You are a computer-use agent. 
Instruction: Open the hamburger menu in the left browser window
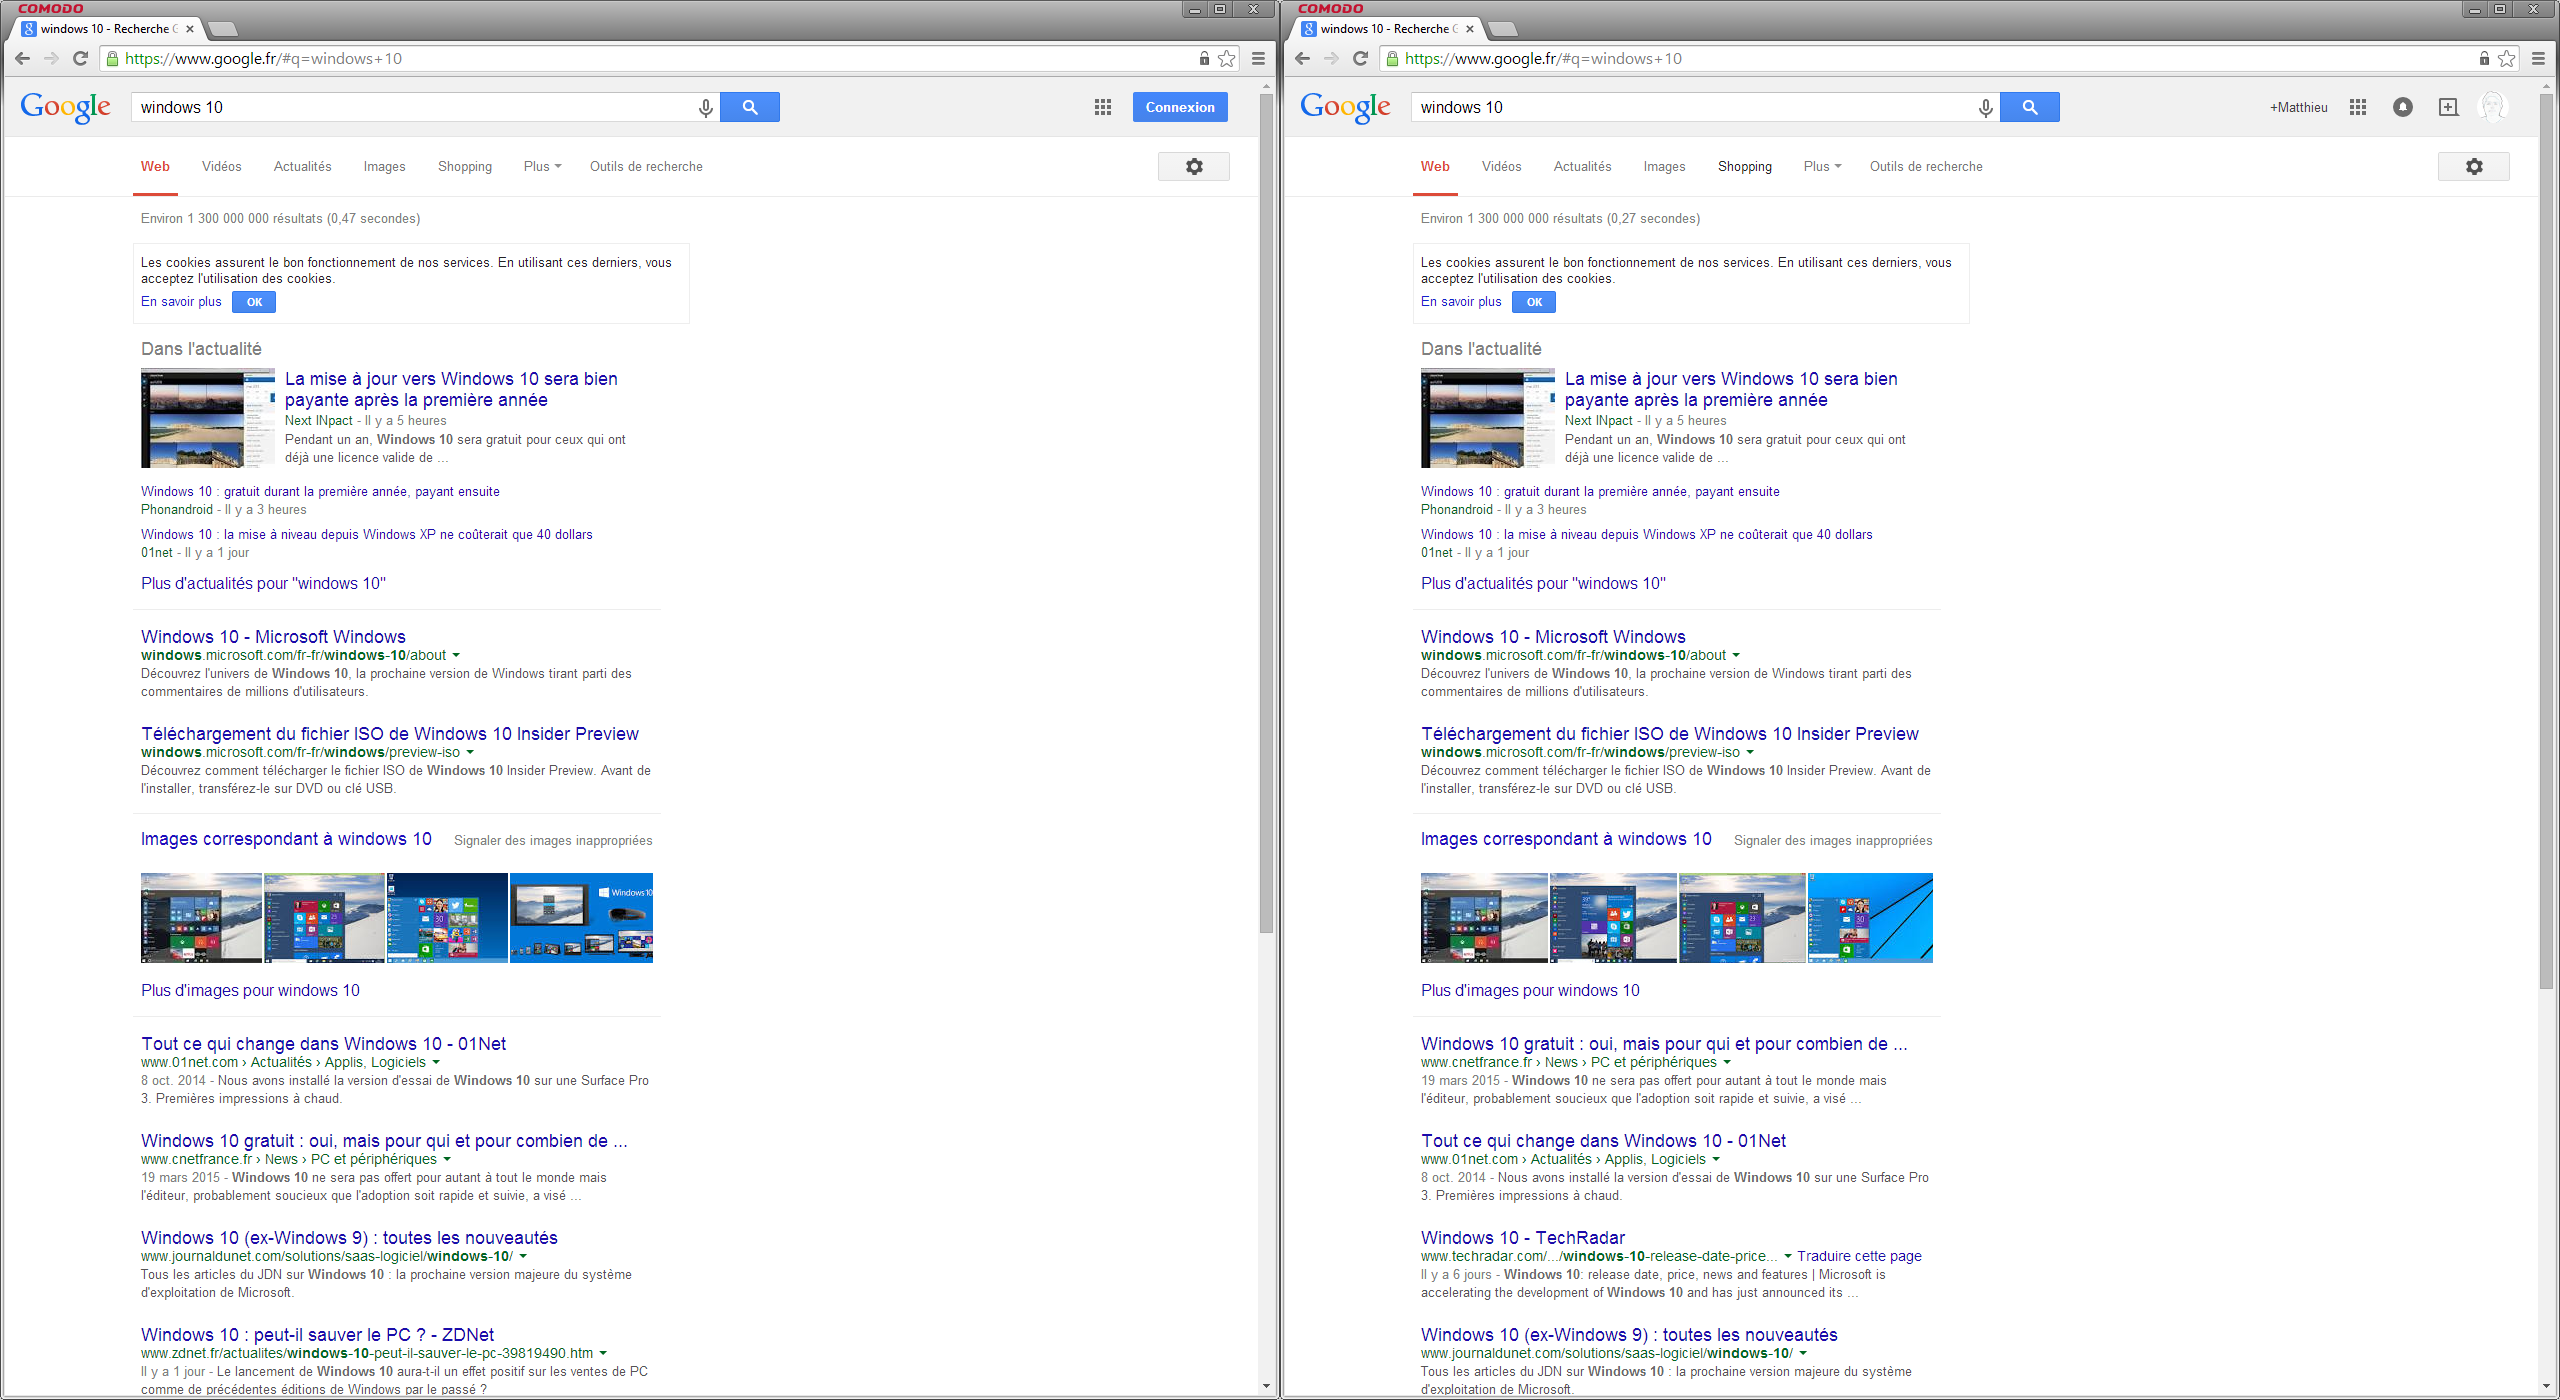pos(1259,59)
